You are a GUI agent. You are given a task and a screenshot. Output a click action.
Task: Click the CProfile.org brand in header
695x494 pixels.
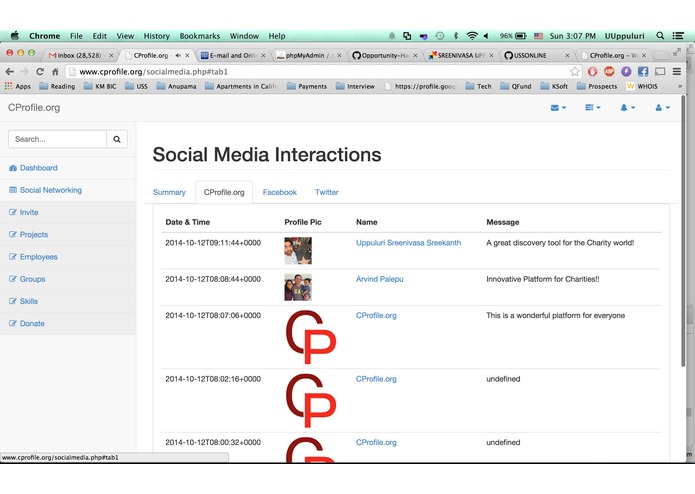pos(34,108)
